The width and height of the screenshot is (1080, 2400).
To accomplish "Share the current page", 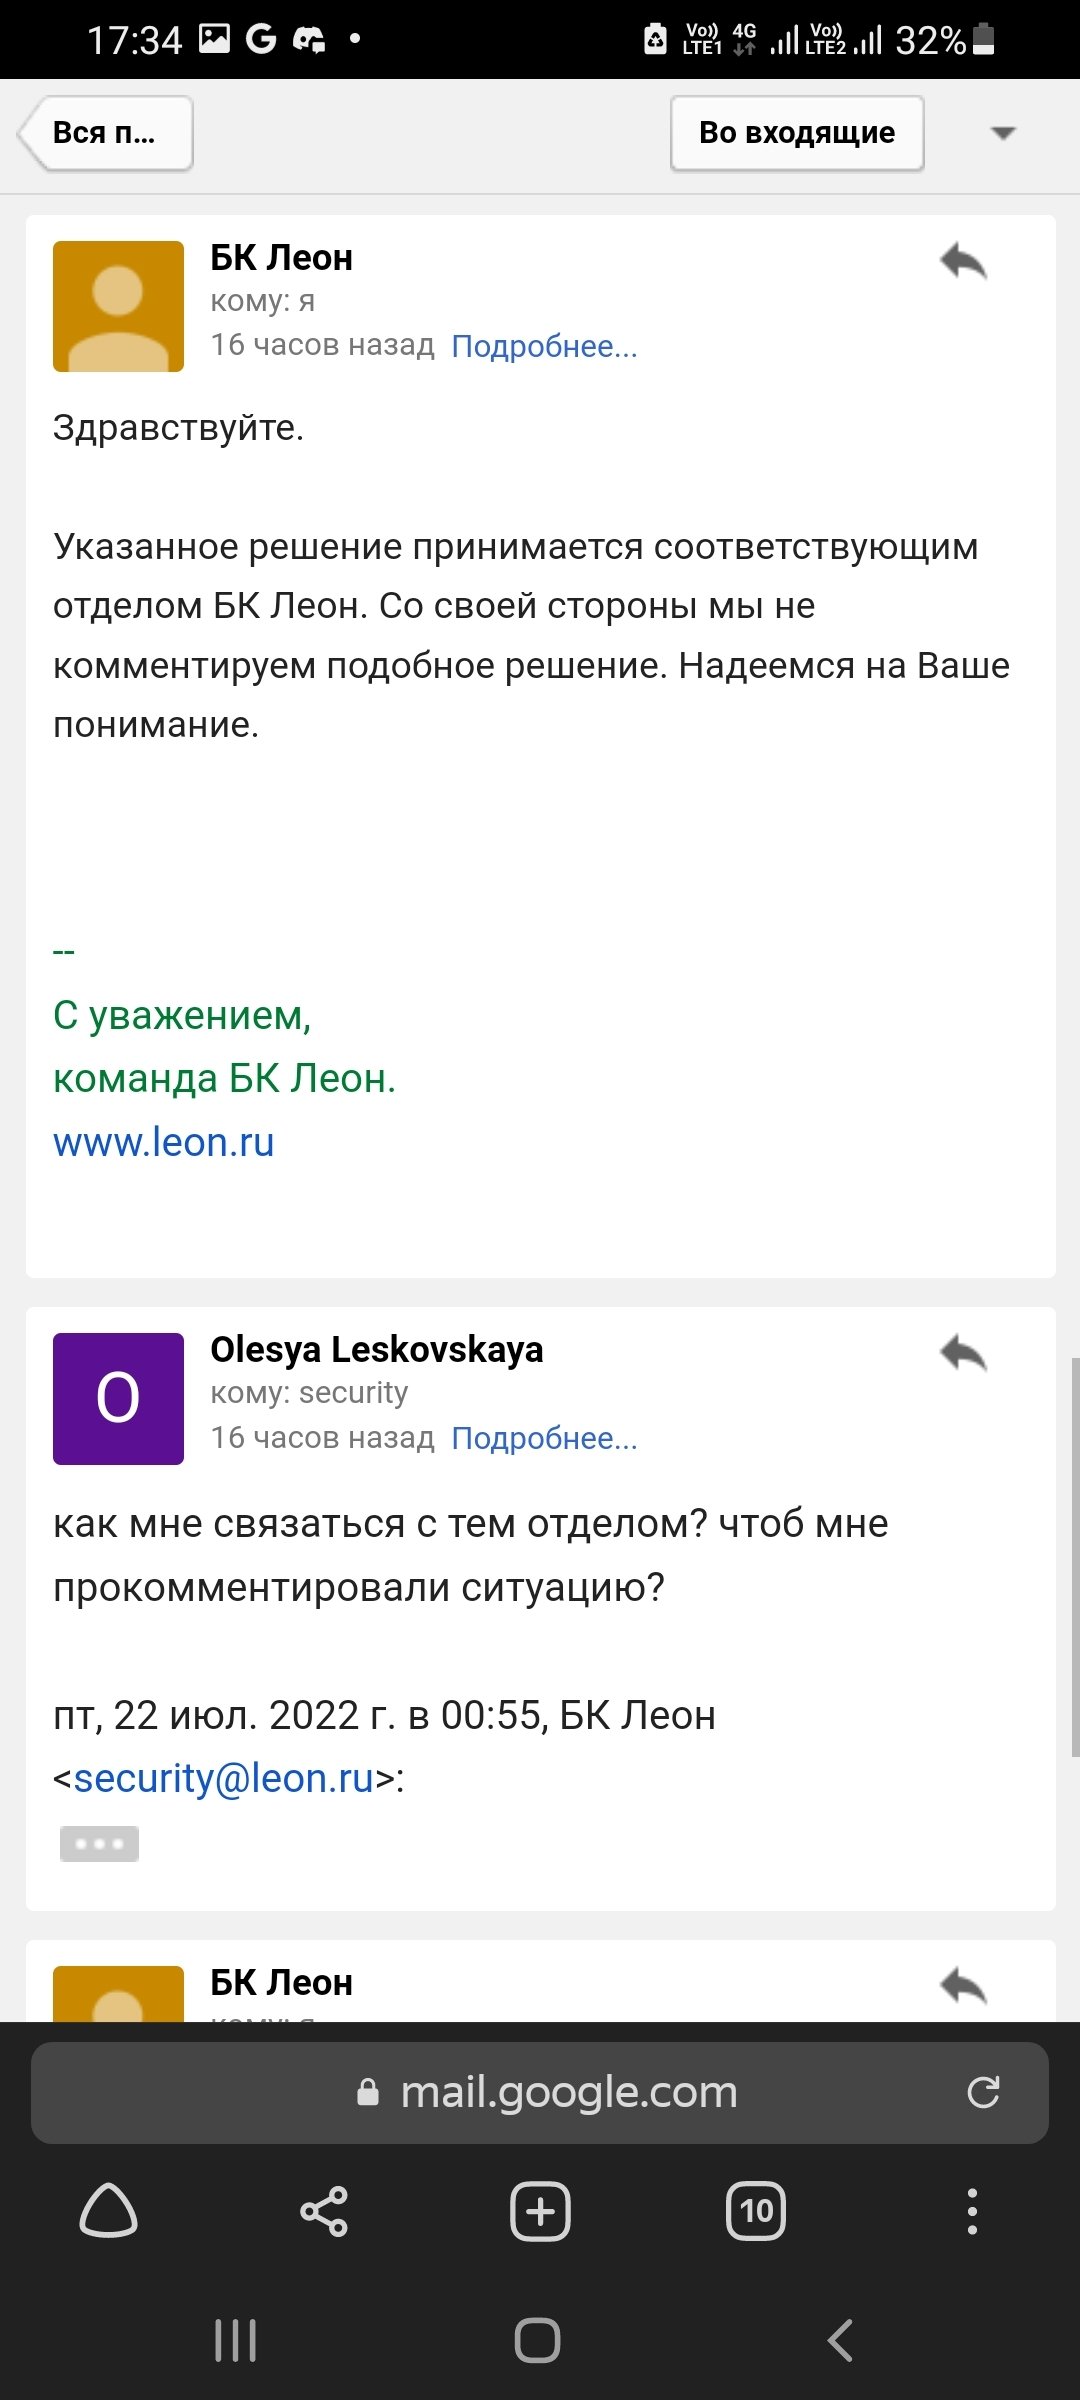I will (x=324, y=2210).
